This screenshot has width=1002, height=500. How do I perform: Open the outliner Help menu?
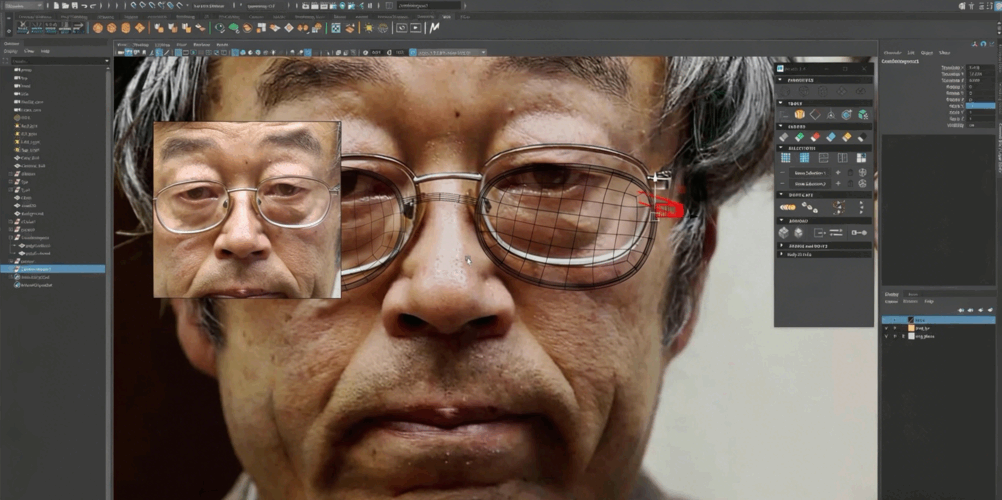coord(45,51)
